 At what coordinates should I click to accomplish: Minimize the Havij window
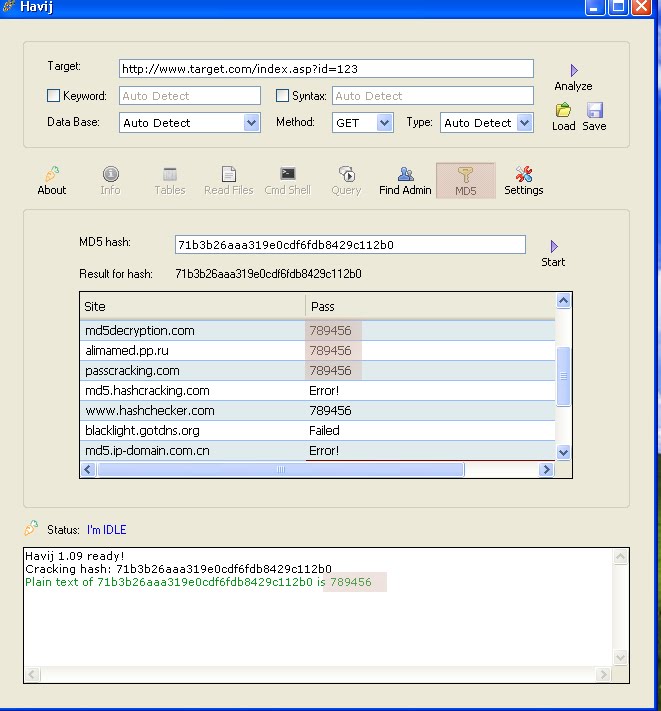pos(594,6)
